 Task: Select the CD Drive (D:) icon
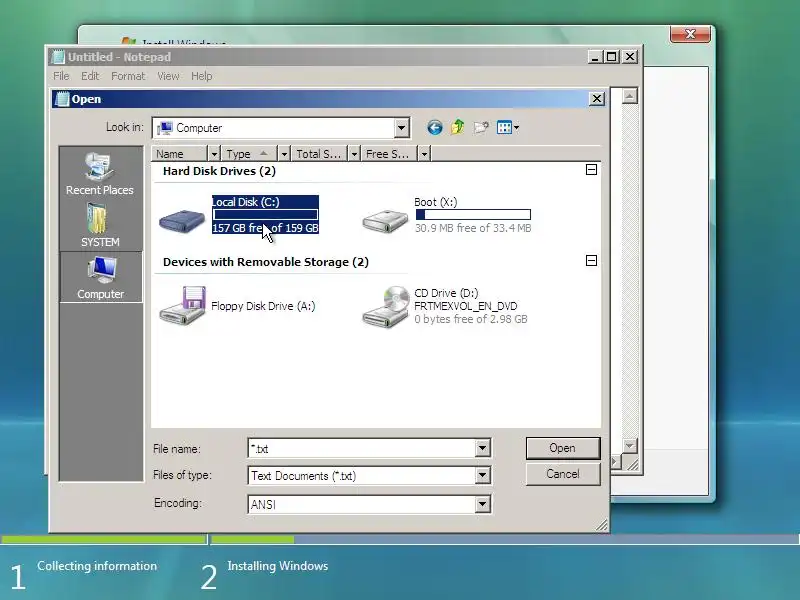tap(386, 306)
